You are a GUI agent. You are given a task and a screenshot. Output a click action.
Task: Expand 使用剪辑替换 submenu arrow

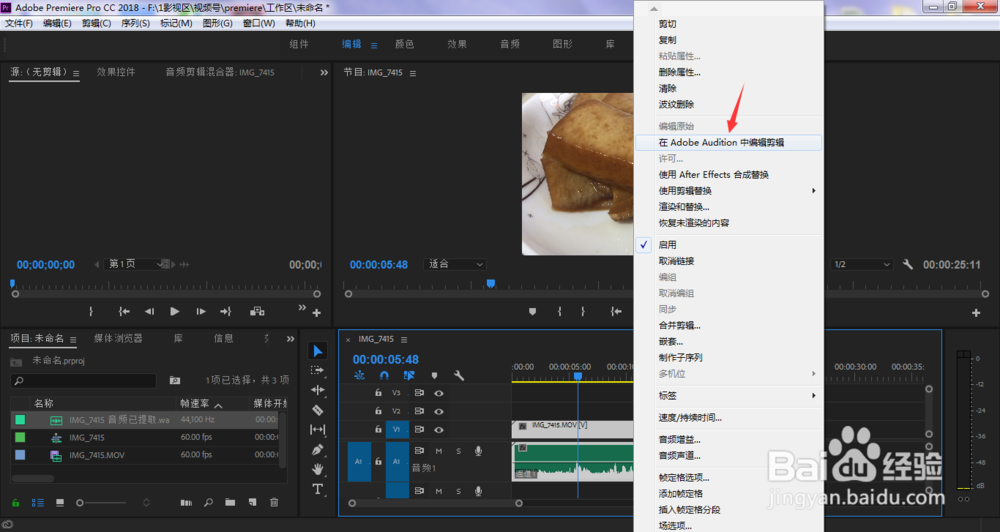click(814, 191)
